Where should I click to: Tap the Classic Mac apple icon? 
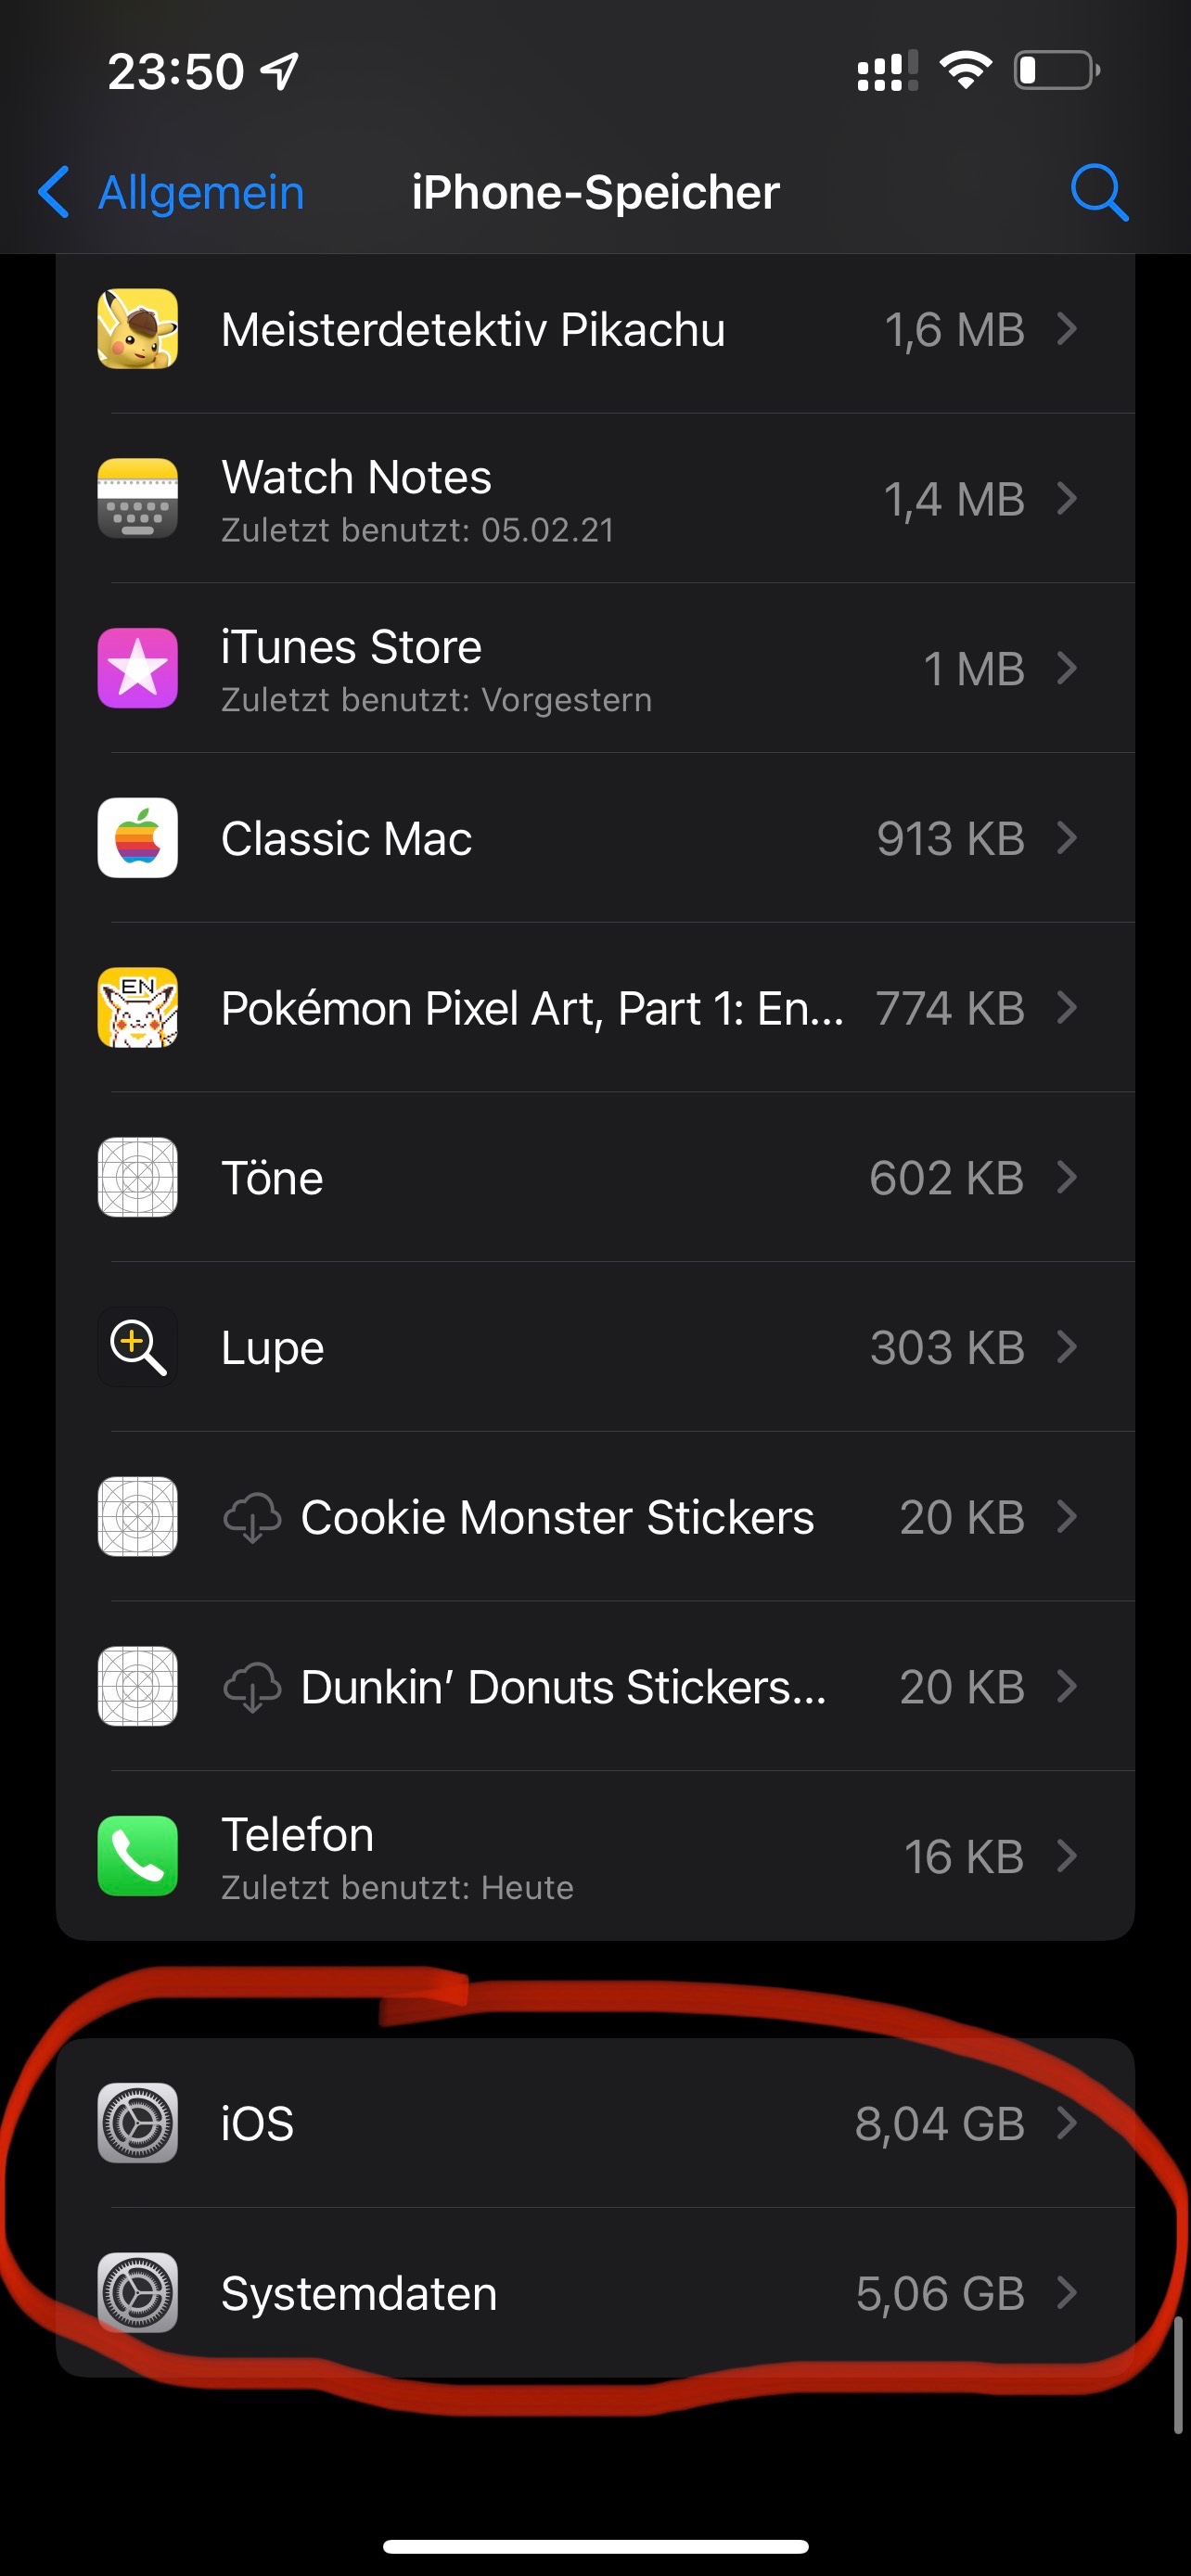point(138,838)
